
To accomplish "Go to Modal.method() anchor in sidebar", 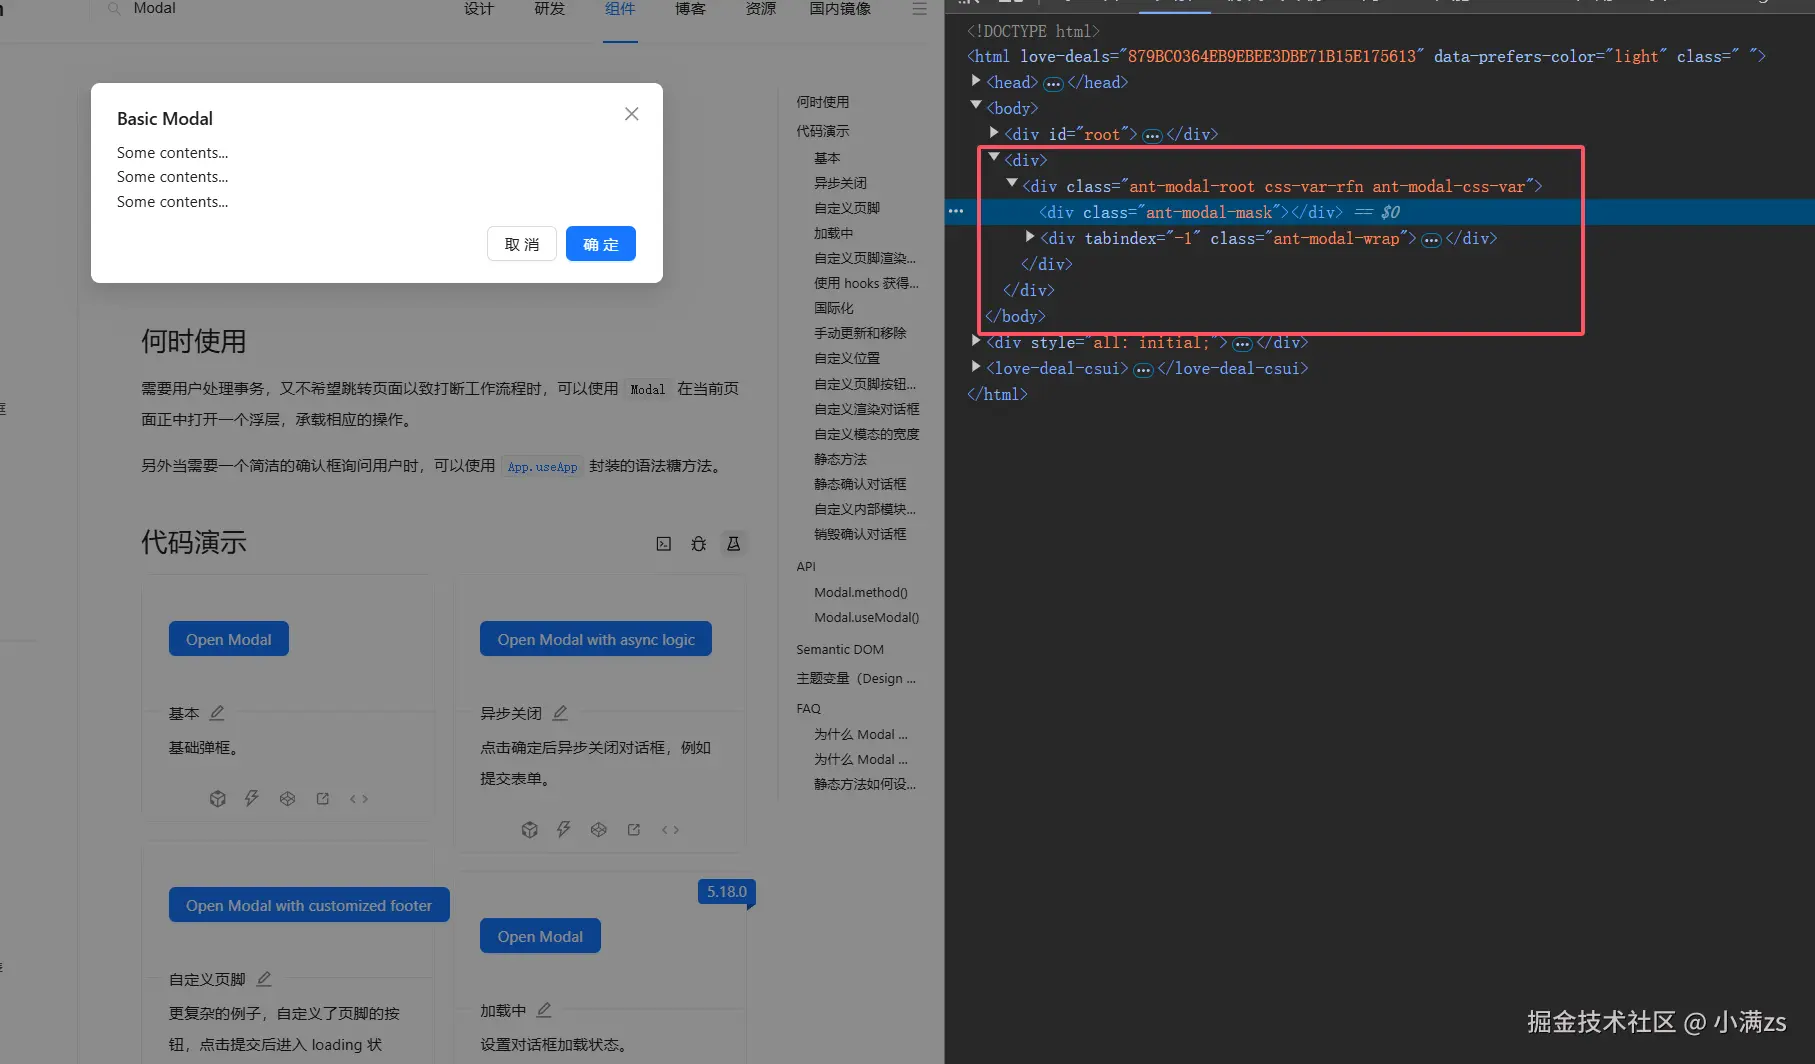I will point(861,592).
